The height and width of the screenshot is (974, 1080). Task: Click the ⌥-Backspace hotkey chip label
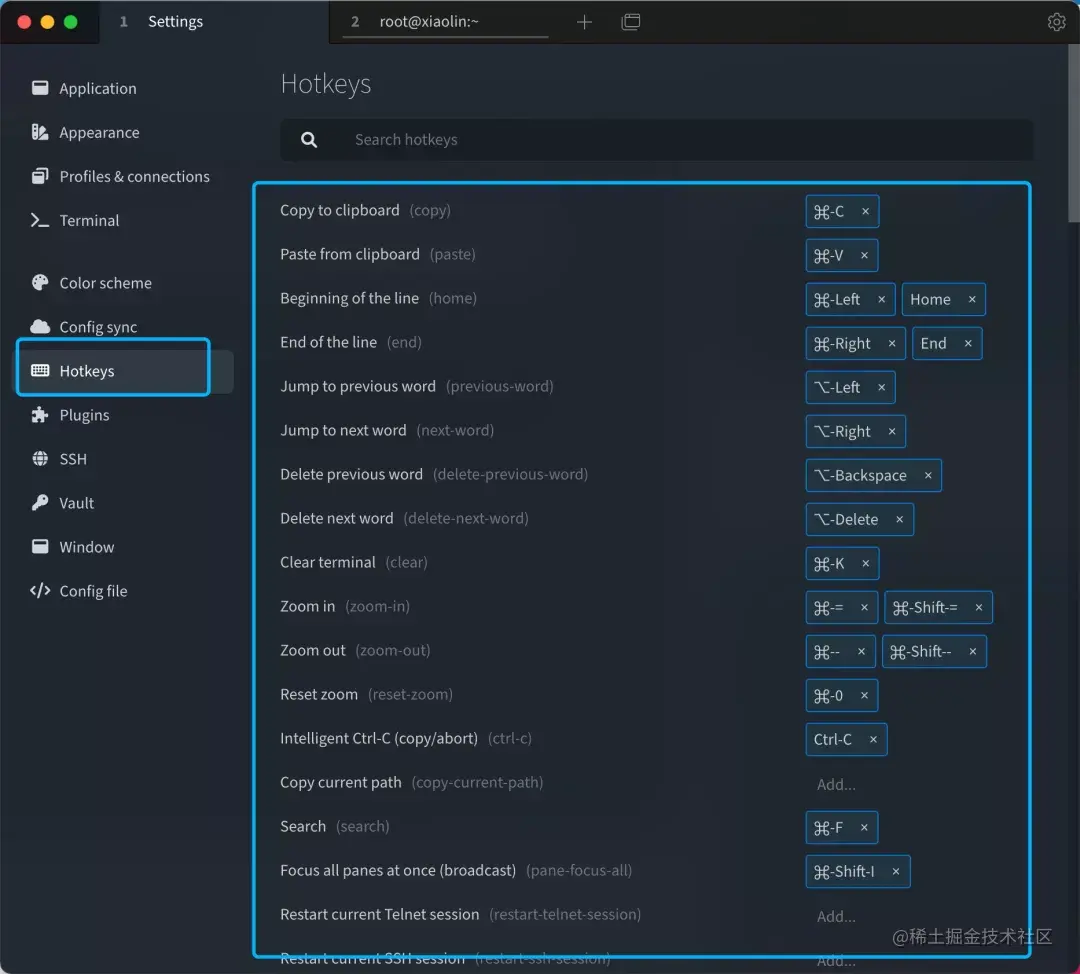[x=860, y=476]
